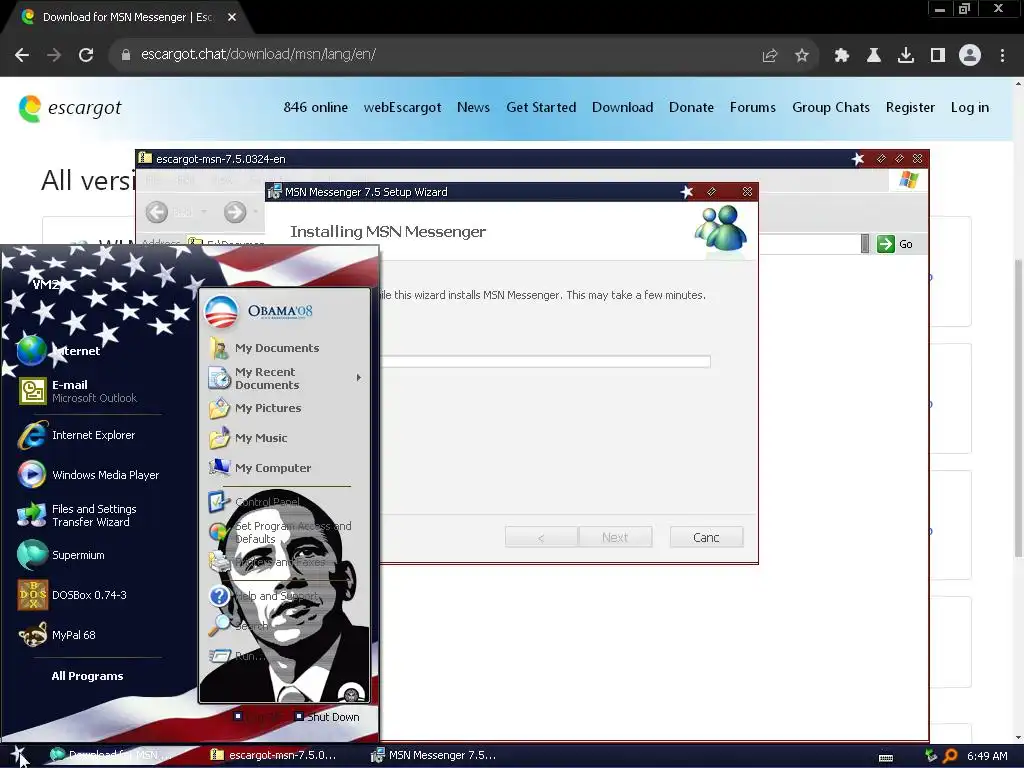Start DOSBox 0.74-3
Screen dimensions: 1024x768
pos(72,595)
